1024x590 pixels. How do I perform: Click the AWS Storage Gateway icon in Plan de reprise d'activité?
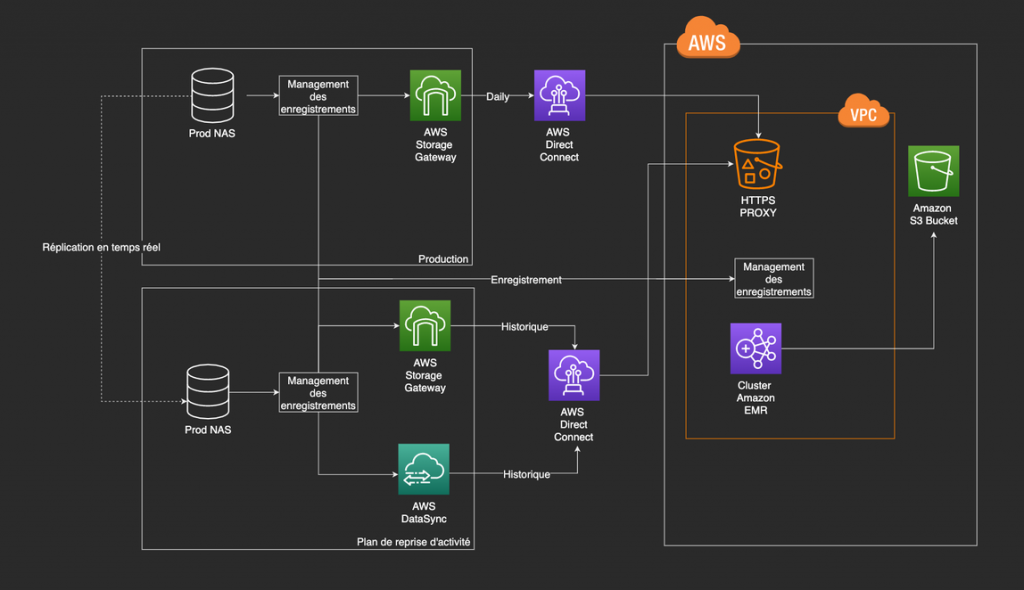tap(424, 325)
